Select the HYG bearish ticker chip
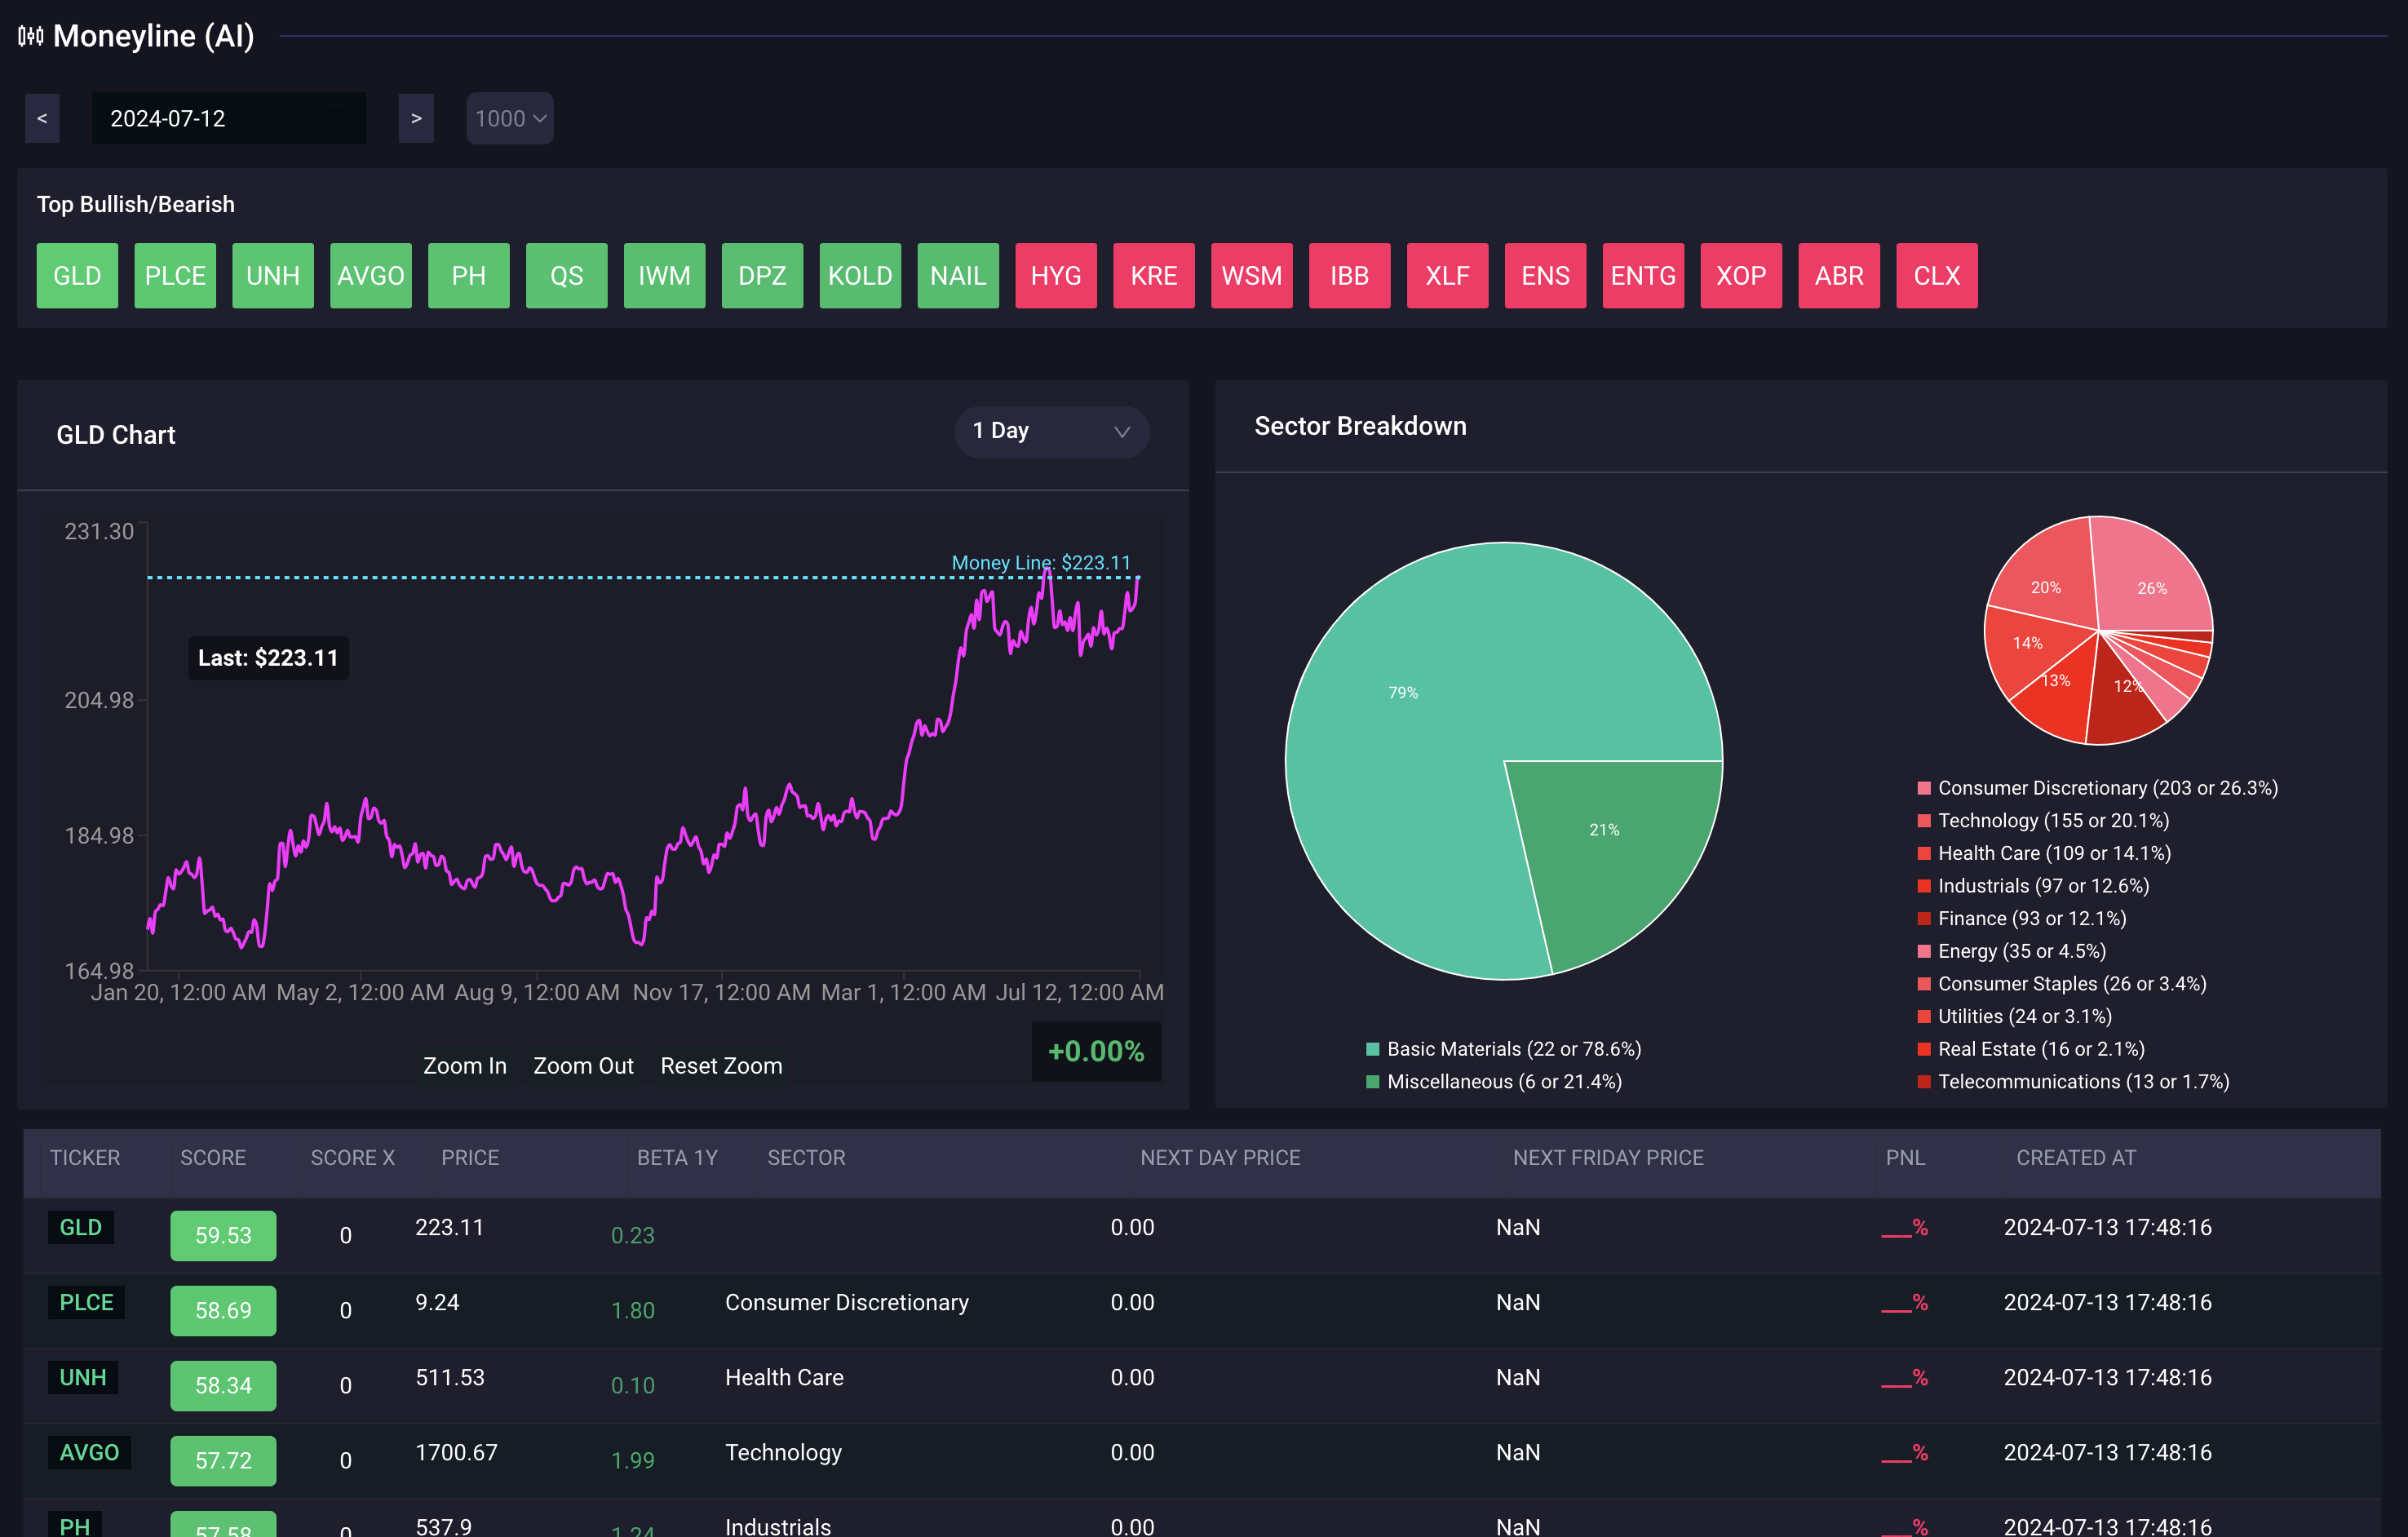The image size is (2408, 1537). click(1056, 275)
